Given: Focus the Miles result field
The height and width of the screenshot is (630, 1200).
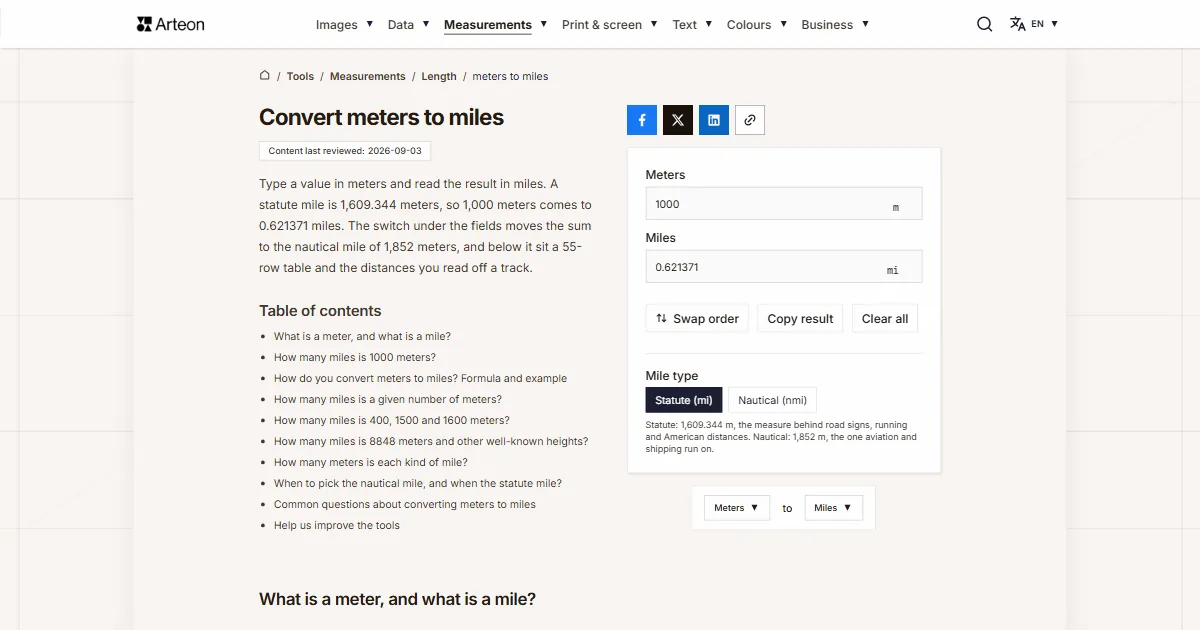Looking at the screenshot, I should pos(784,267).
